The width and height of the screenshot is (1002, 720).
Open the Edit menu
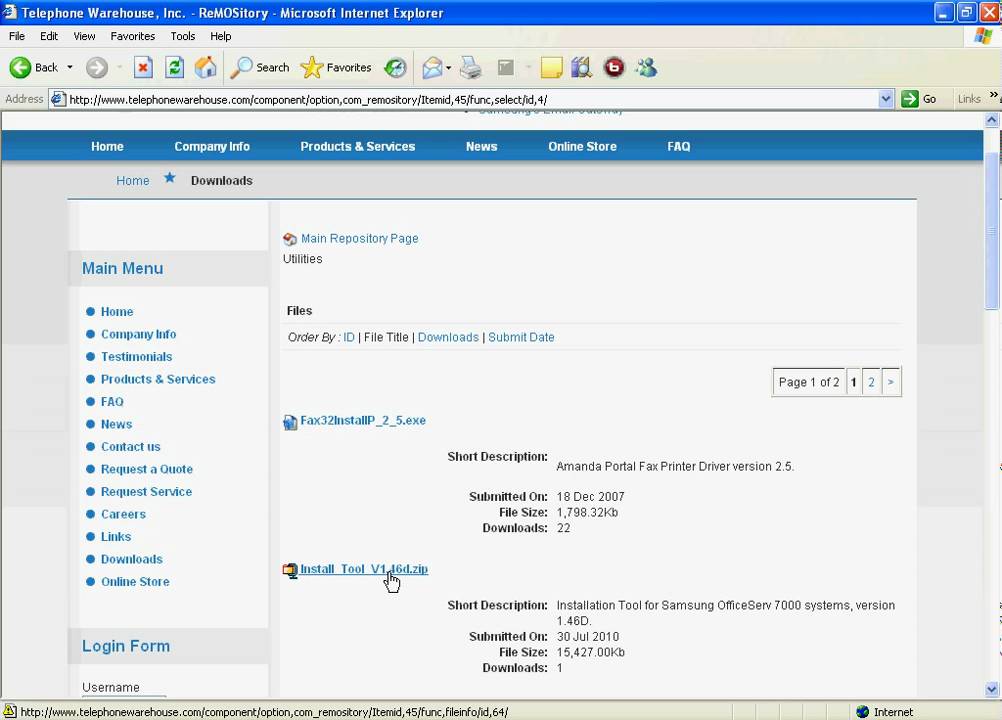pos(49,36)
